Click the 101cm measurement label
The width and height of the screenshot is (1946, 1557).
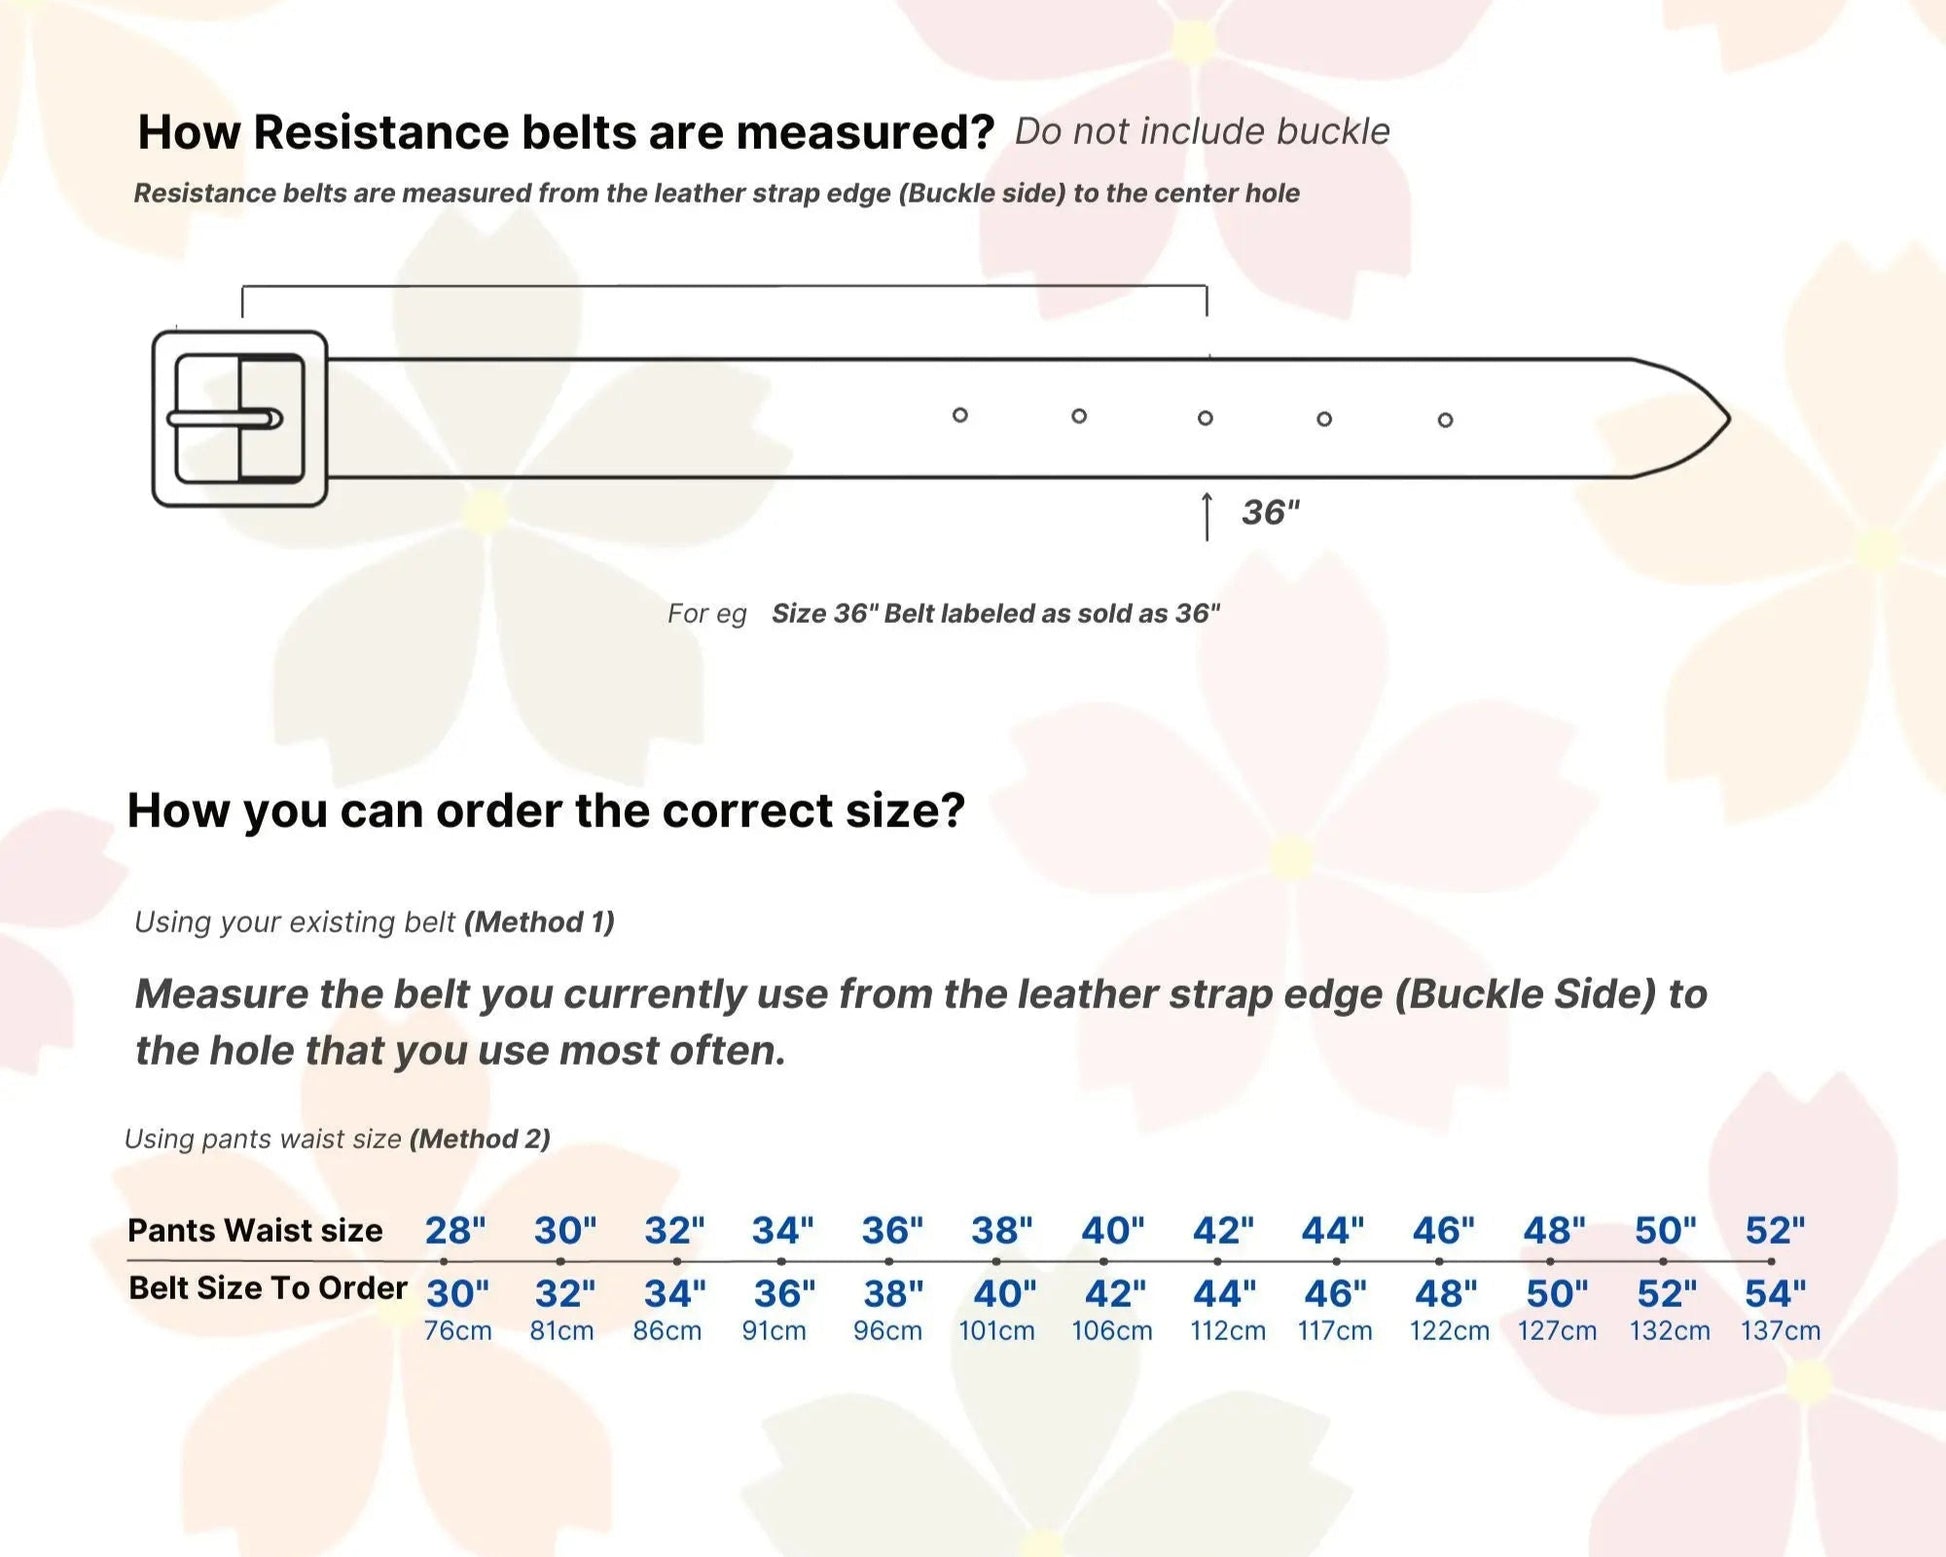[997, 1331]
